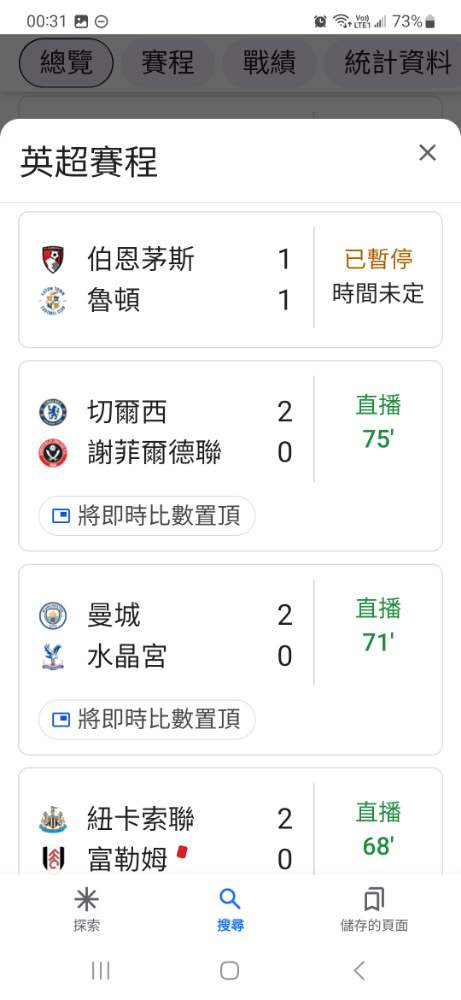Tap the Android back navigation arrow

coord(360,971)
